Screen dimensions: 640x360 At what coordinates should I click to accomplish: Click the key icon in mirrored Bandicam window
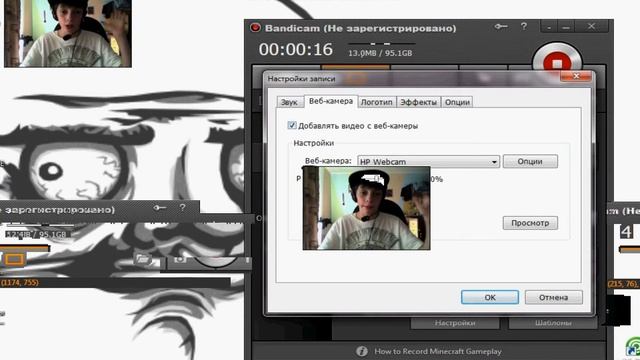(159, 208)
